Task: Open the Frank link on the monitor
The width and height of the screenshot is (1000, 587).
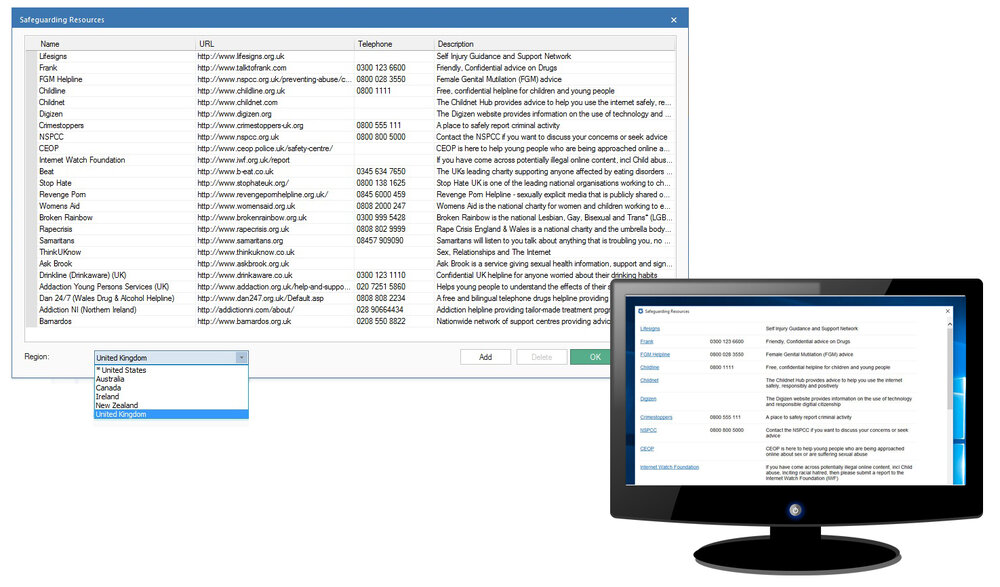Action: pyautogui.click(x=647, y=341)
